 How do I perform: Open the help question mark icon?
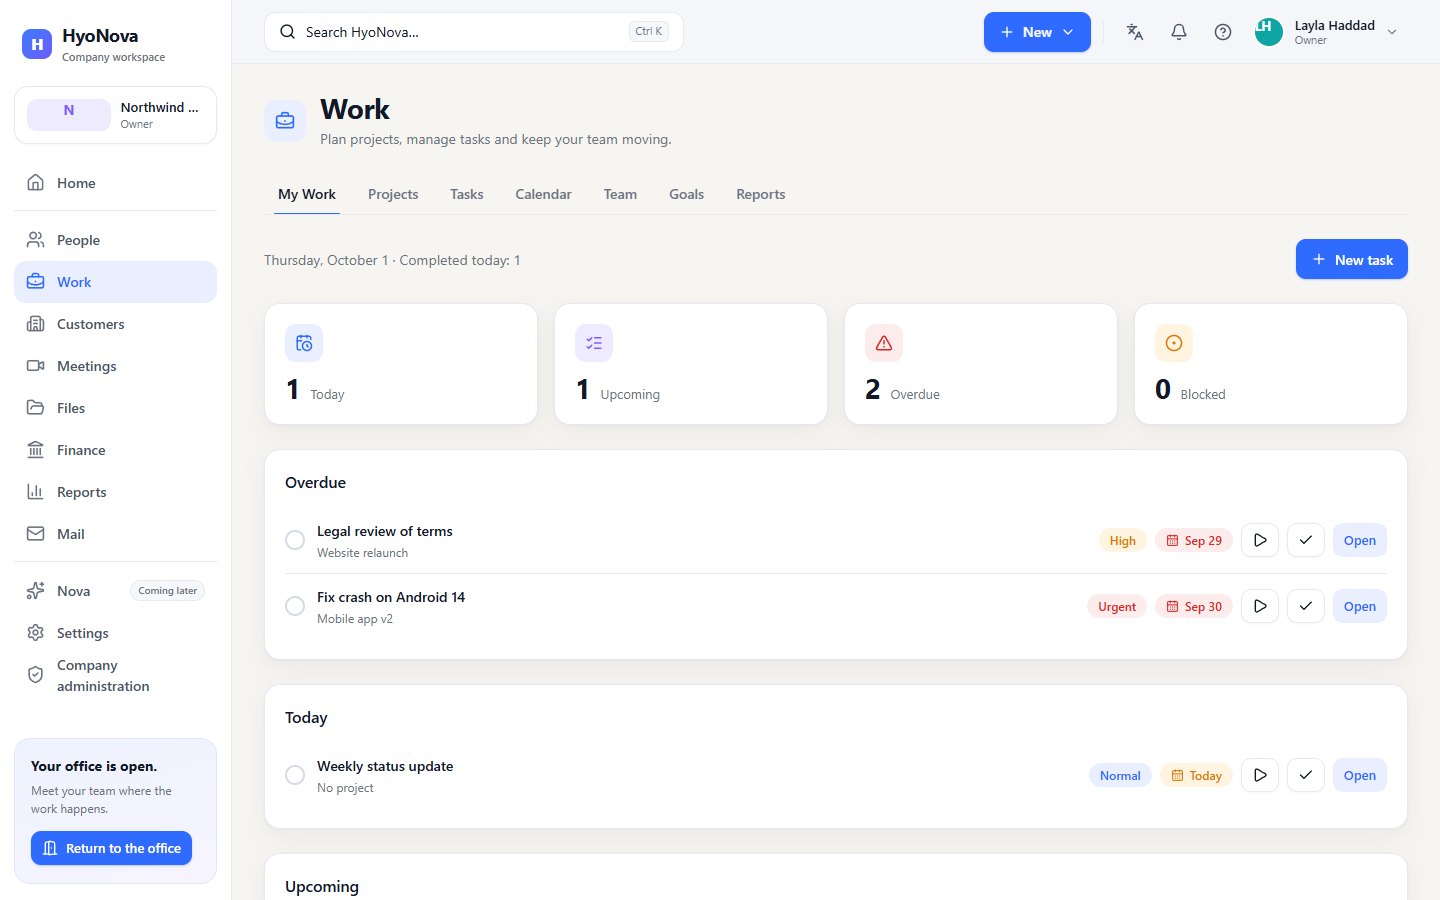[1223, 32]
